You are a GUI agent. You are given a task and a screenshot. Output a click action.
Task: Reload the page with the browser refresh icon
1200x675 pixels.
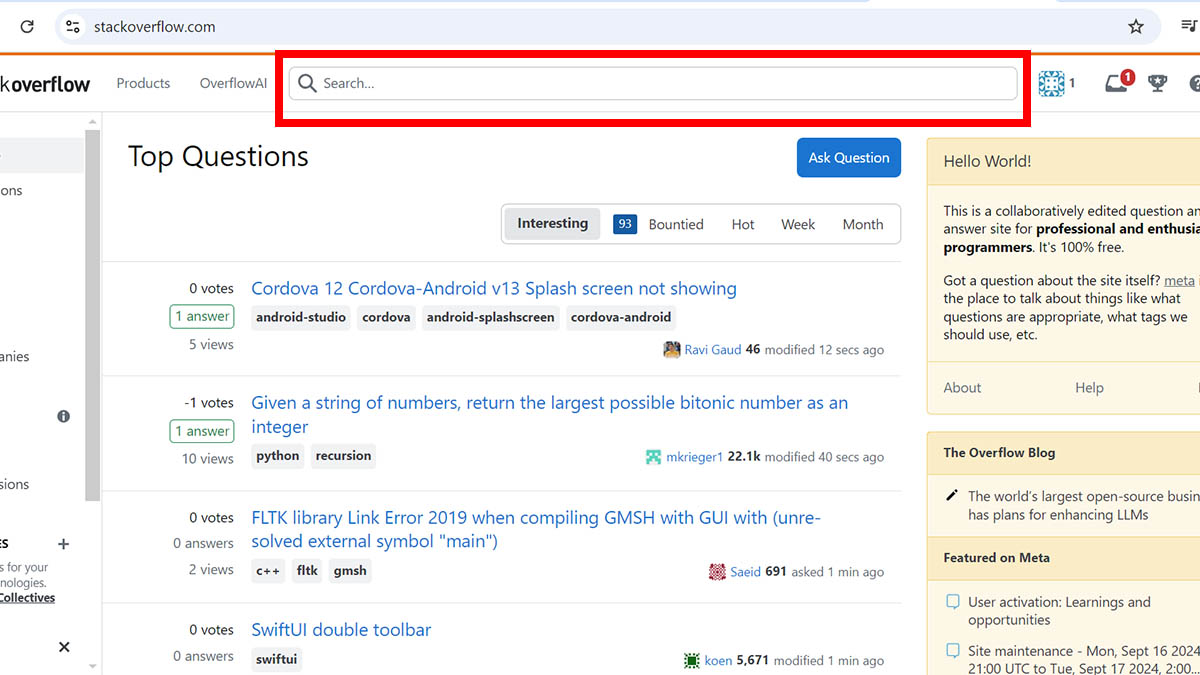(x=27, y=27)
